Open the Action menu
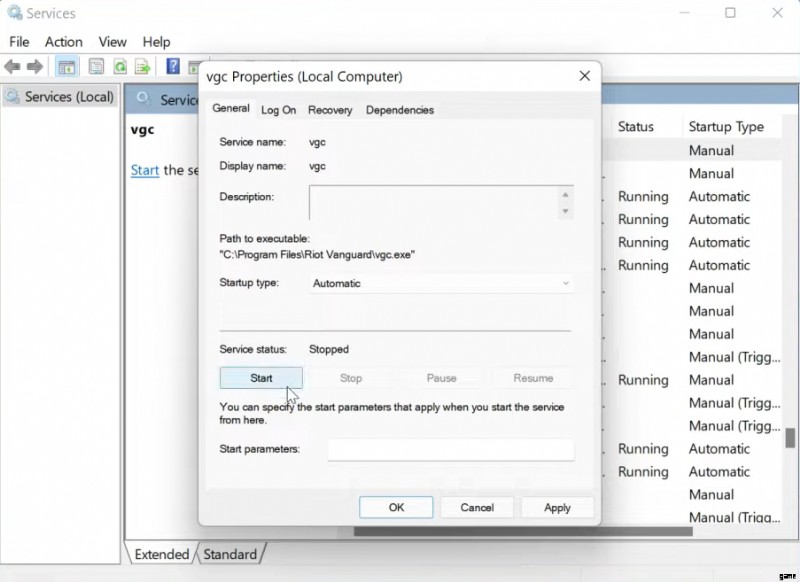 point(63,41)
